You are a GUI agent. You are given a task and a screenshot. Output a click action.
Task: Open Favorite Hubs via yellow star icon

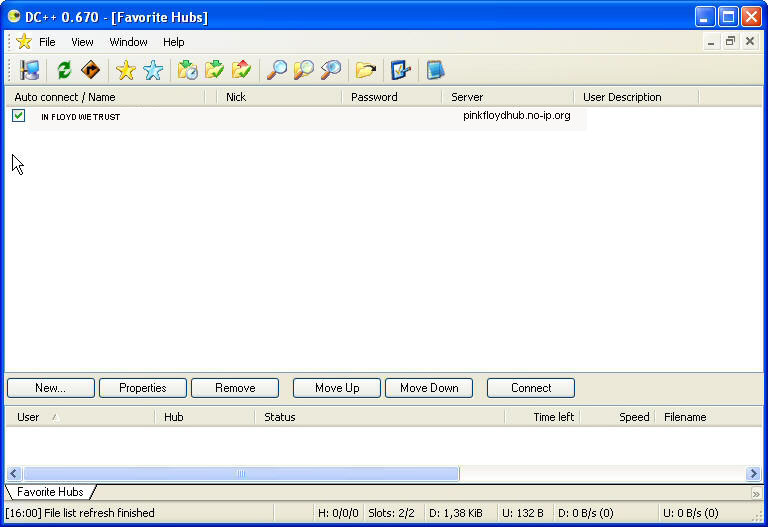pyautogui.click(x=125, y=70)
